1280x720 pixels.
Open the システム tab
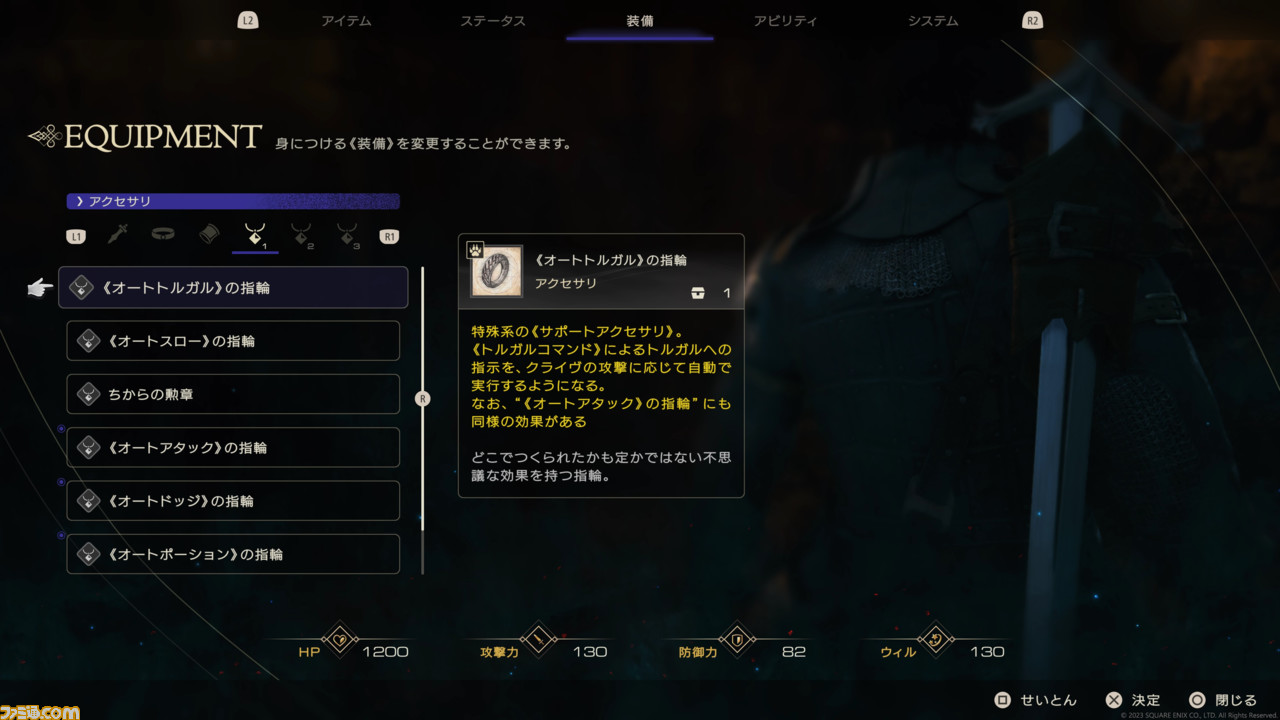[932, 21]
